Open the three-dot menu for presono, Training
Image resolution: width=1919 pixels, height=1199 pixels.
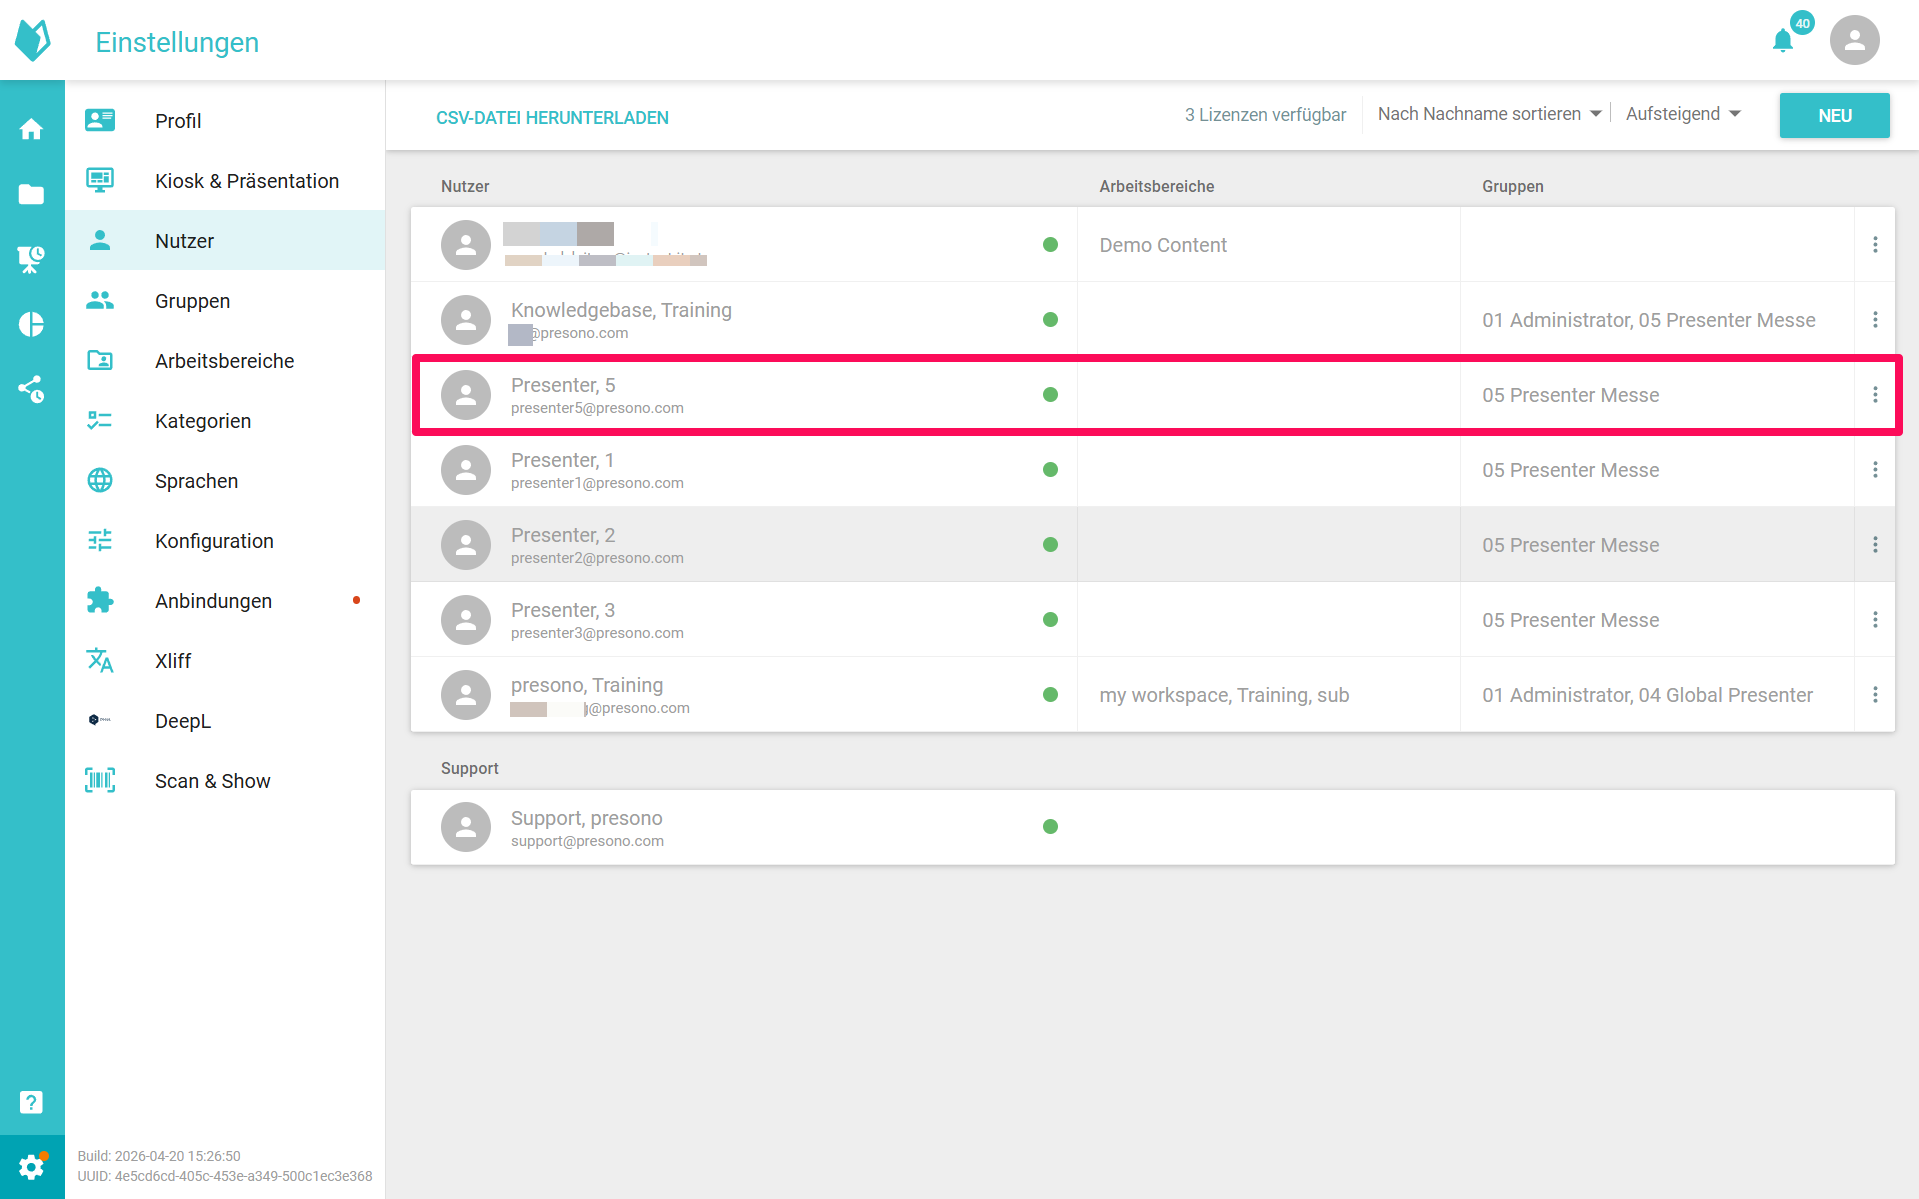pyautogui.click(x=1875, y=695)
